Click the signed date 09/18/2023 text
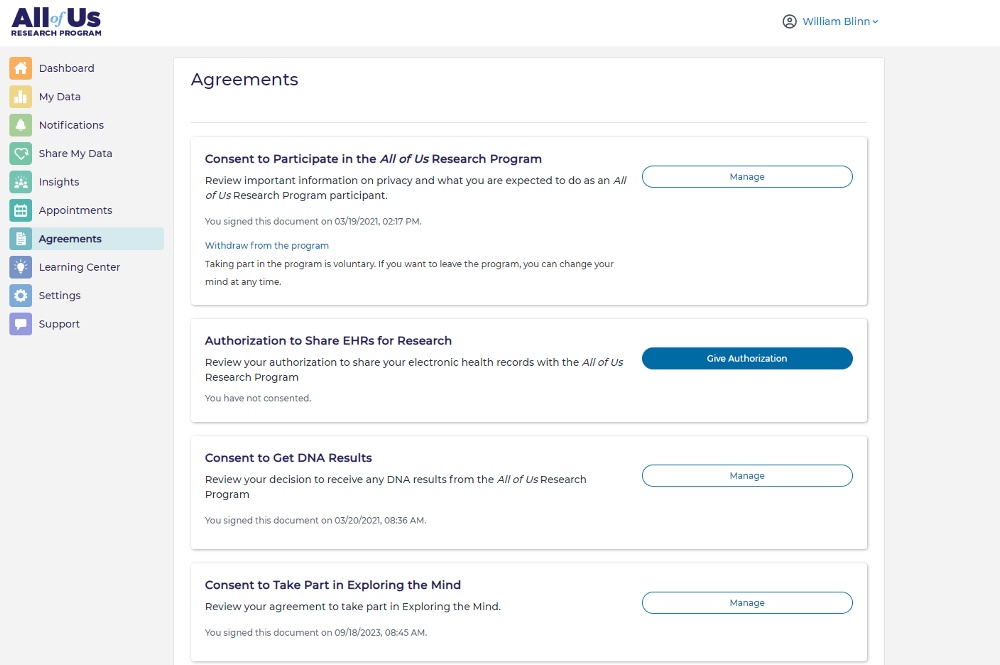This screenshot has width=1000, height=665. tap(316, 632)
